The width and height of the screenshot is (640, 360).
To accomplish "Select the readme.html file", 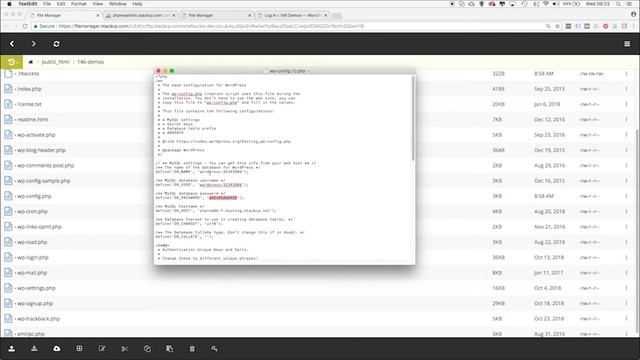I will click(x=33, y=120).
